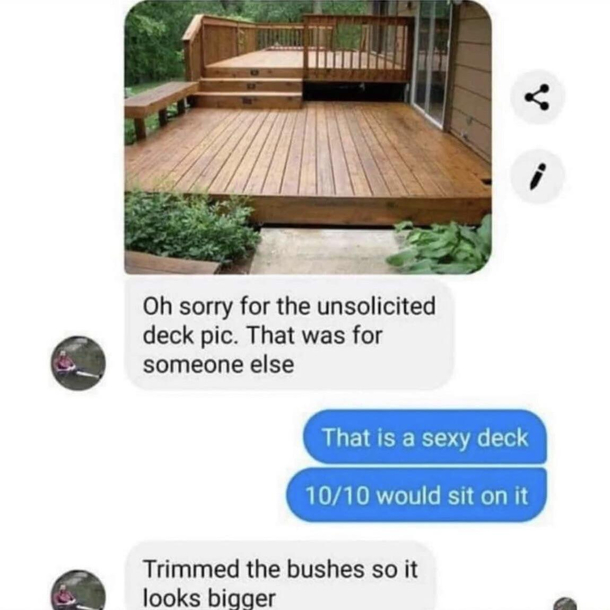Image resolution: width=610 pixels, height=610 pixels.
Task: Tap the deck stairs in the photo
Action: coord(249,89)
